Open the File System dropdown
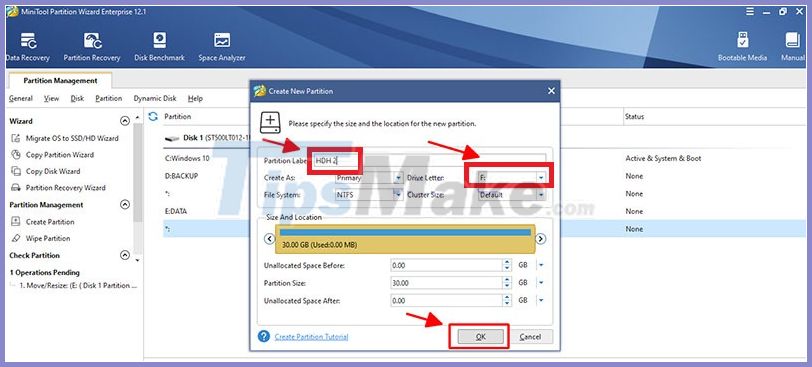Image resolution: width=812 pixels, height=367 pixels. pos(399,195)
